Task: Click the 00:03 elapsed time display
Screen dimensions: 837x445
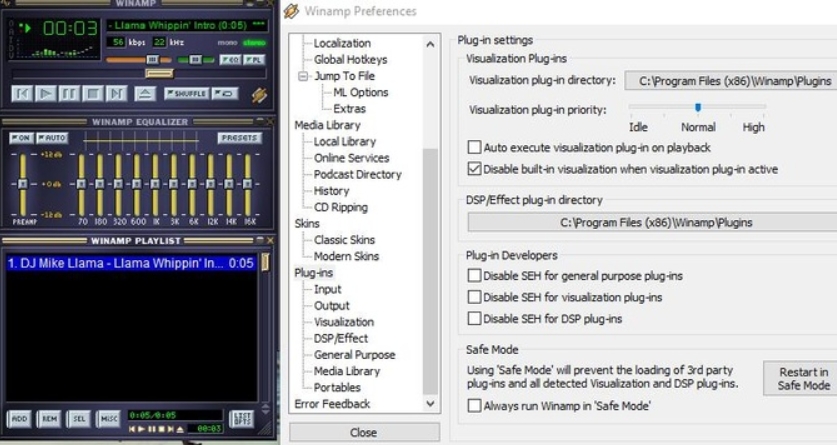Action: click(70, 28)
